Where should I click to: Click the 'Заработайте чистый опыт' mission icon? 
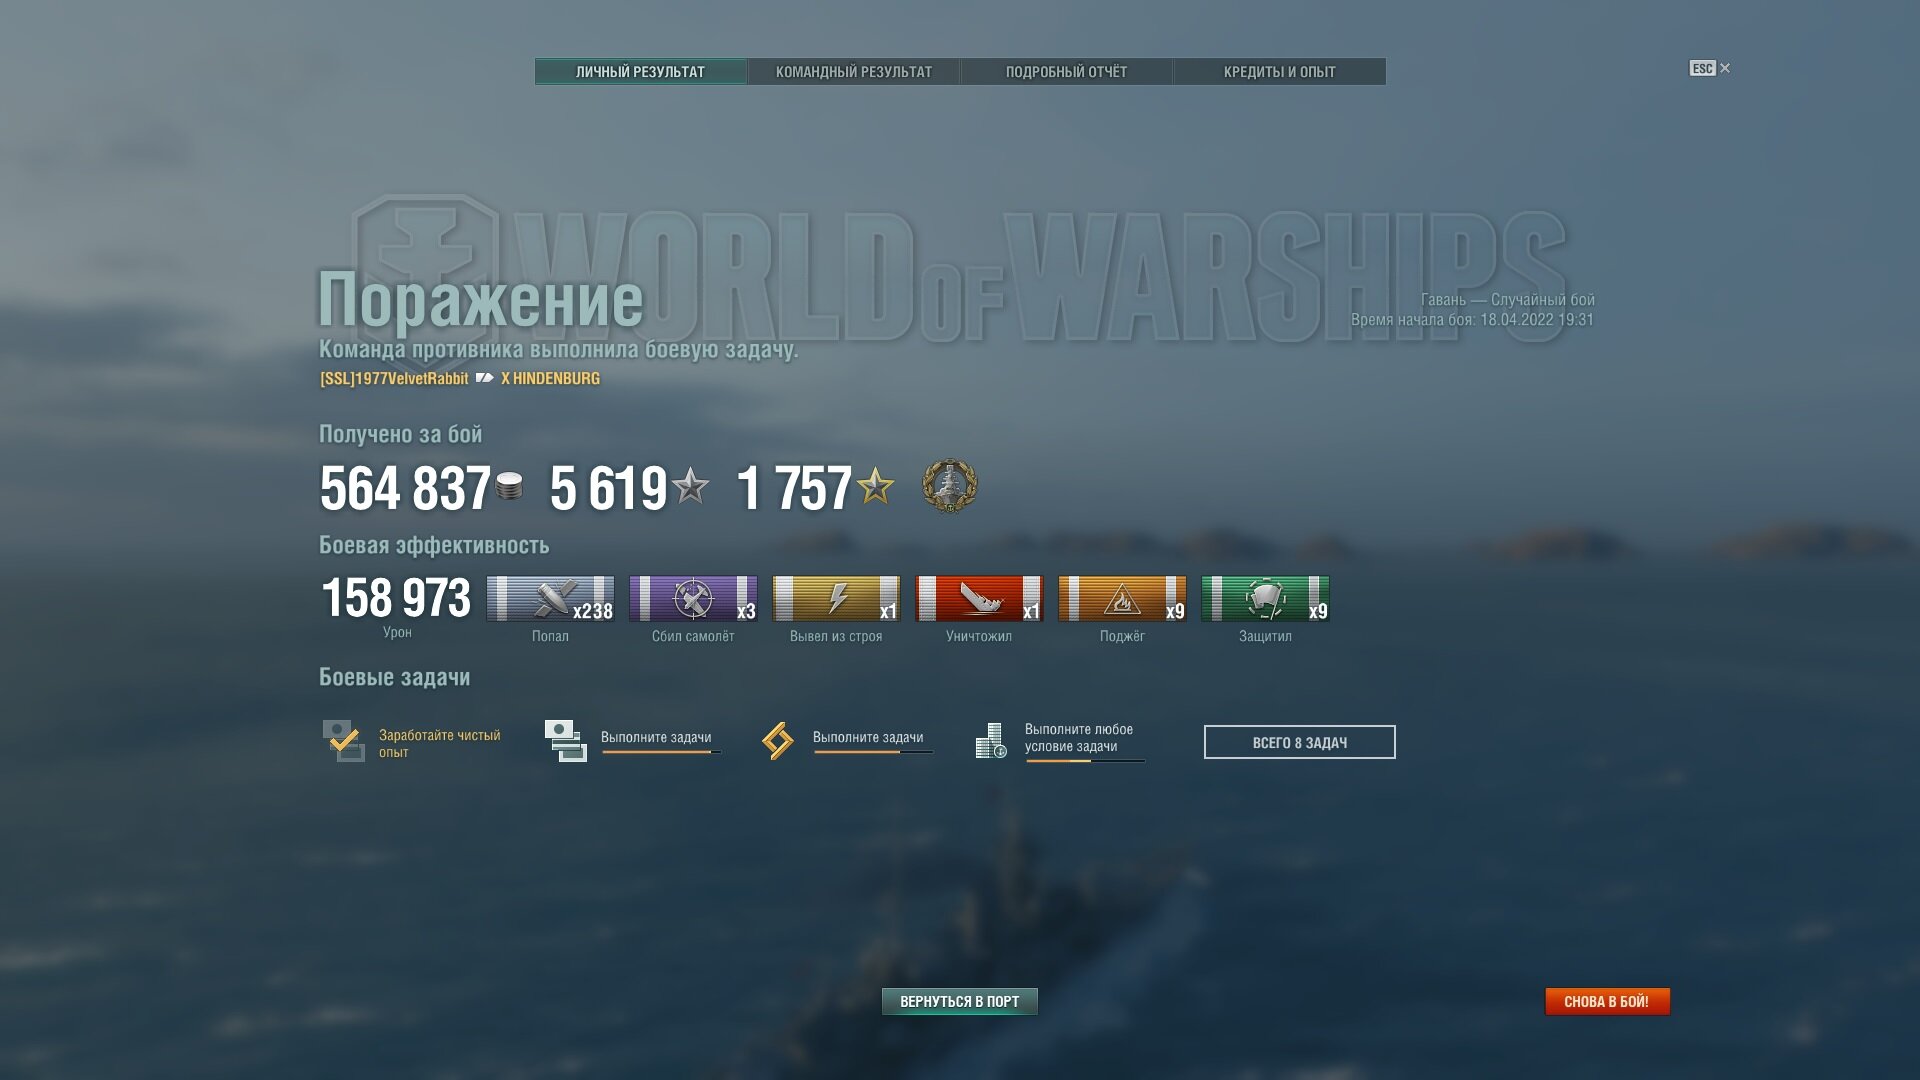pos(344,741)
